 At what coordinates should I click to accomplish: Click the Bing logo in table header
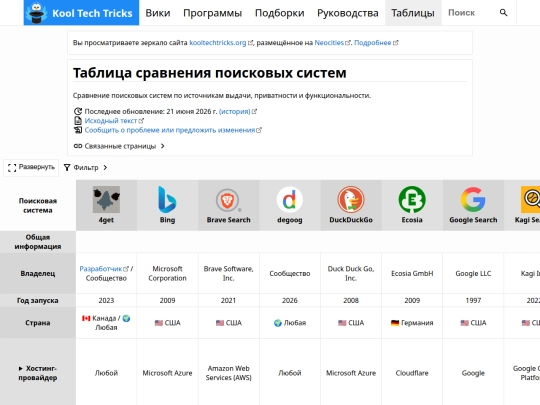click(x=167, y=199)
